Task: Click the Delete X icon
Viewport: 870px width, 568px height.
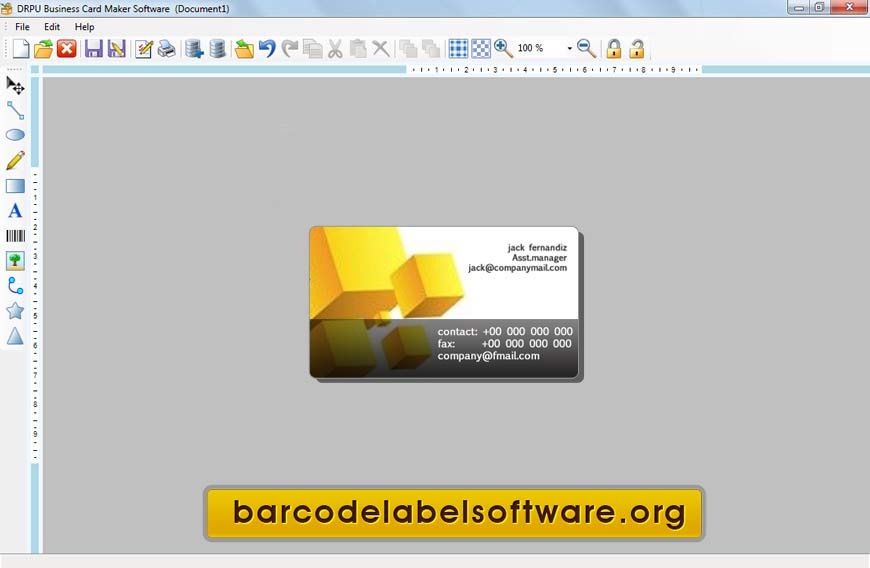Action: (381, 49)
